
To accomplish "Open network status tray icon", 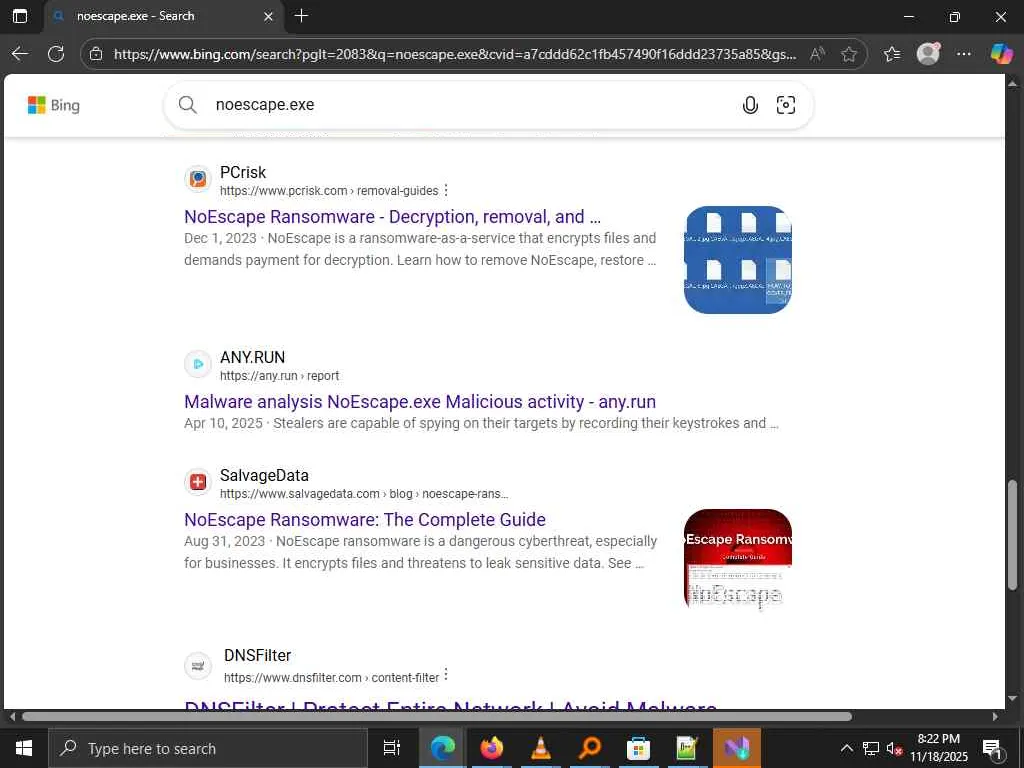I will click(871, 748).
